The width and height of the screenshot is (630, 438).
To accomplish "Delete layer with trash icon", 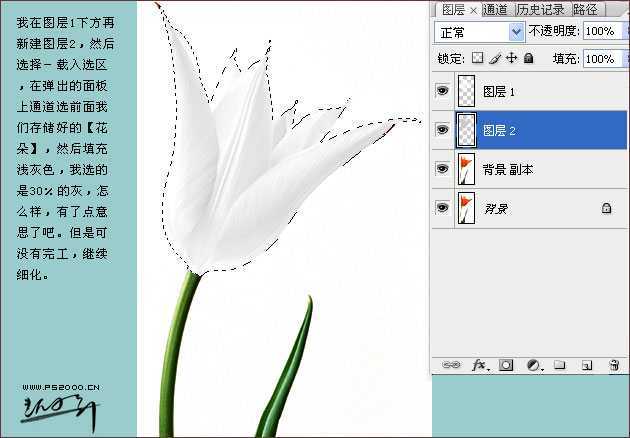I will tap(614, 365).
